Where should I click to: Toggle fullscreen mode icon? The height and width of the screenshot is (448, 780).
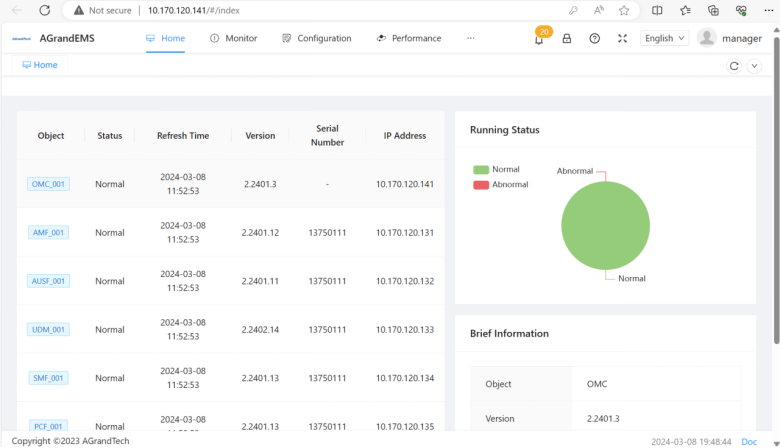[622, 39]
